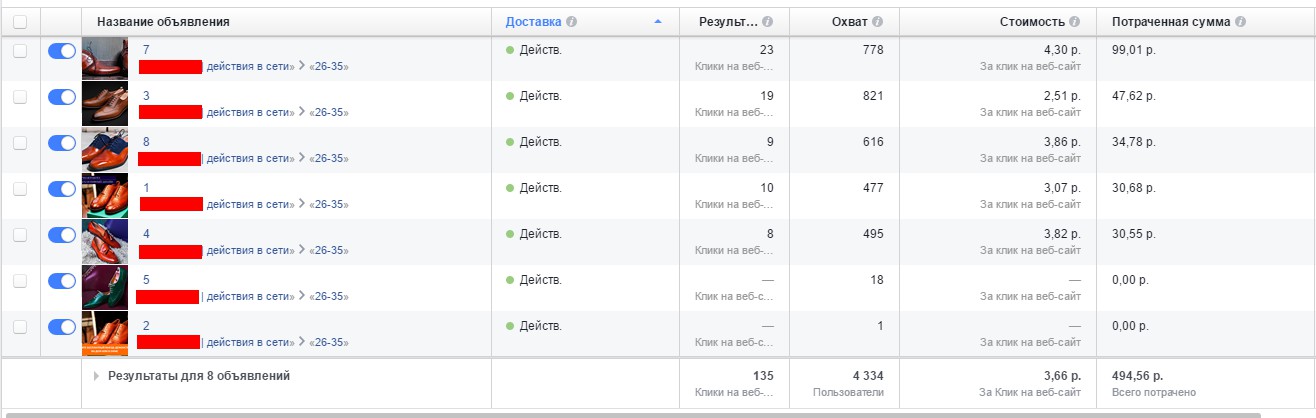Open green shoe thumbnail of ad 5
Screen dimensions: 1316x418
105,288
